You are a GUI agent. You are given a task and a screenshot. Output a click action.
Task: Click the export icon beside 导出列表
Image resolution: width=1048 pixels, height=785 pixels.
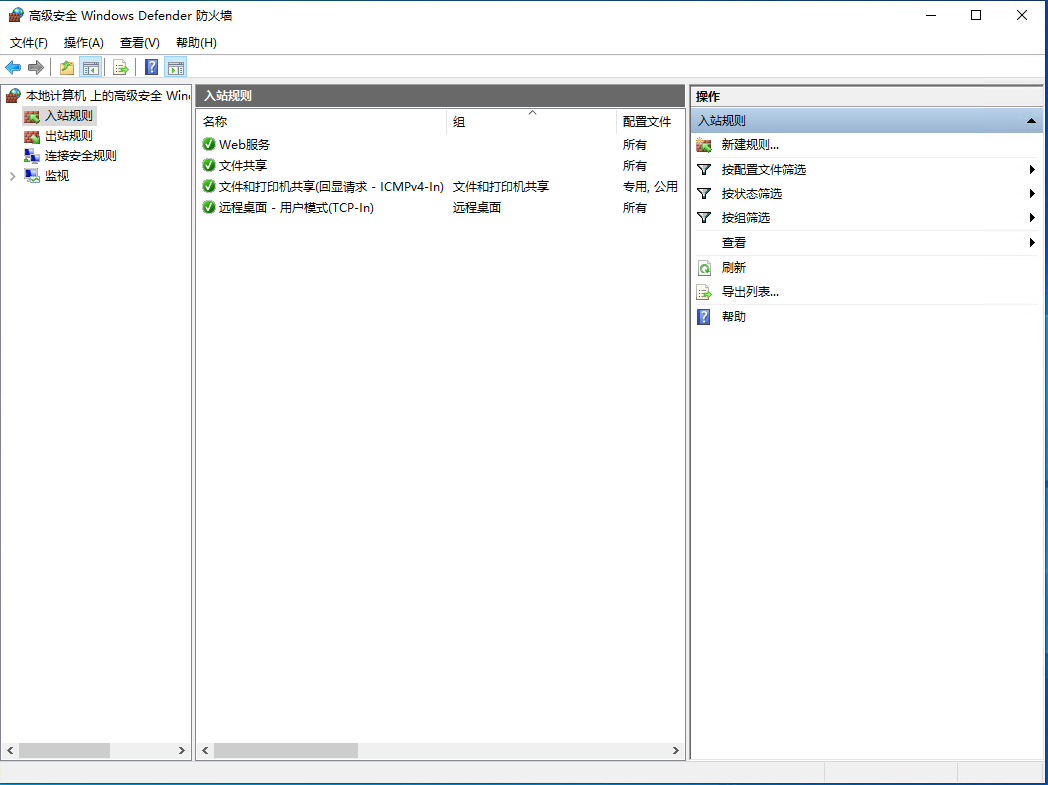tap(704, 292)
